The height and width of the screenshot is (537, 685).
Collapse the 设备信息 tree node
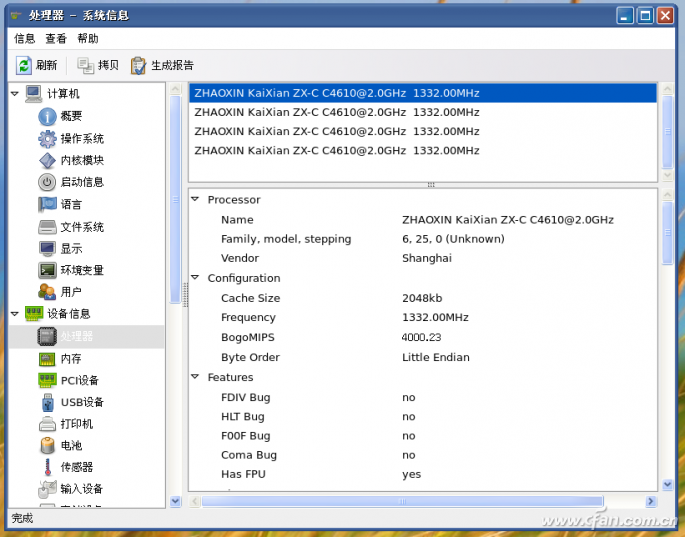tap(15, 314)
